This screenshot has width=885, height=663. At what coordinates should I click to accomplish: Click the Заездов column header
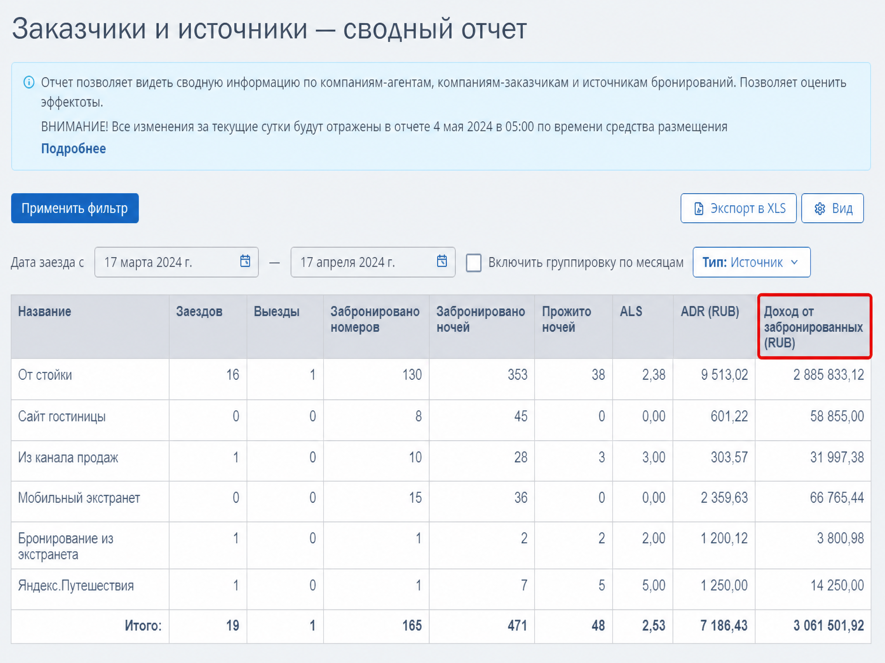click(x=199, y=311)
